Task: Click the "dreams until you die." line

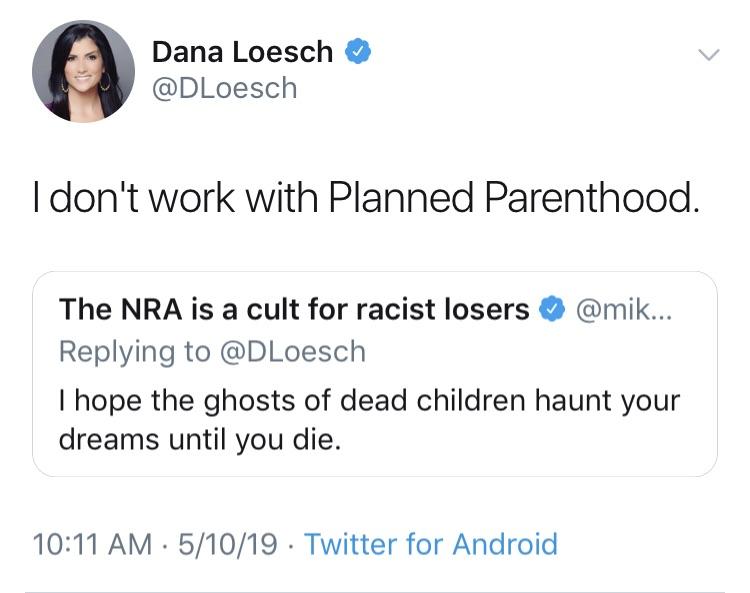Action: 200,440
